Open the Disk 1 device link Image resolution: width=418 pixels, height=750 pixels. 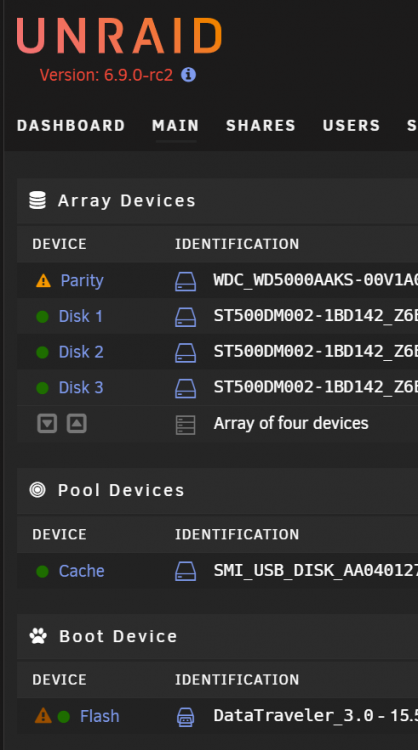click(80, 316)
